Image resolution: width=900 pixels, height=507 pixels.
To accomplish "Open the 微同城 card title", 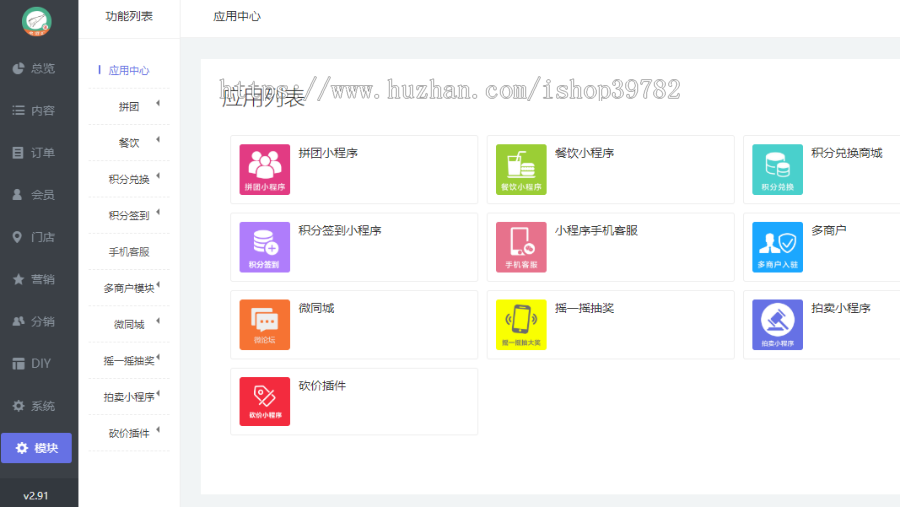I will pos(316,308).
